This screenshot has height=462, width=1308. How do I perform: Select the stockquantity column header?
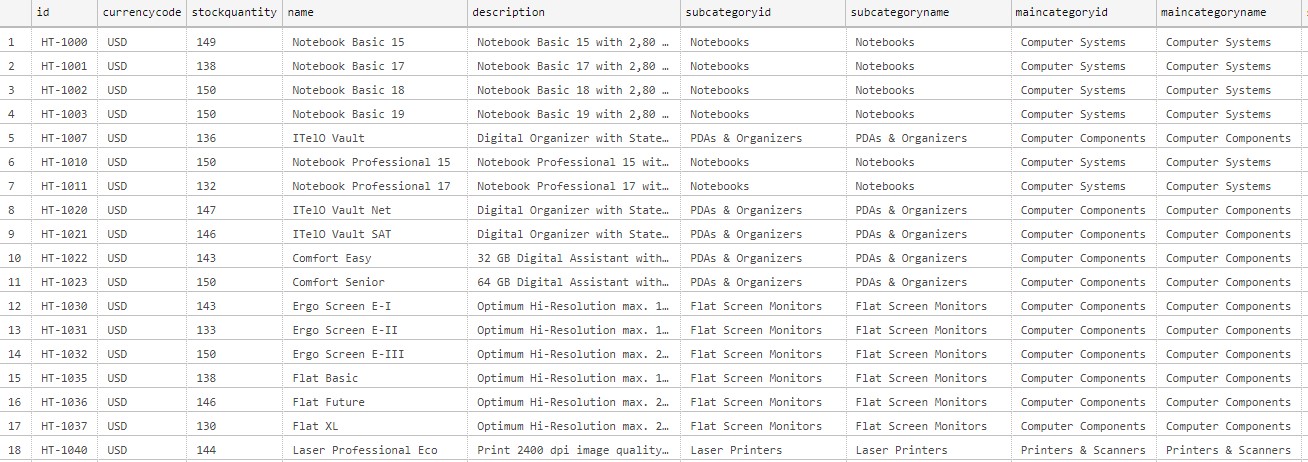234,13
